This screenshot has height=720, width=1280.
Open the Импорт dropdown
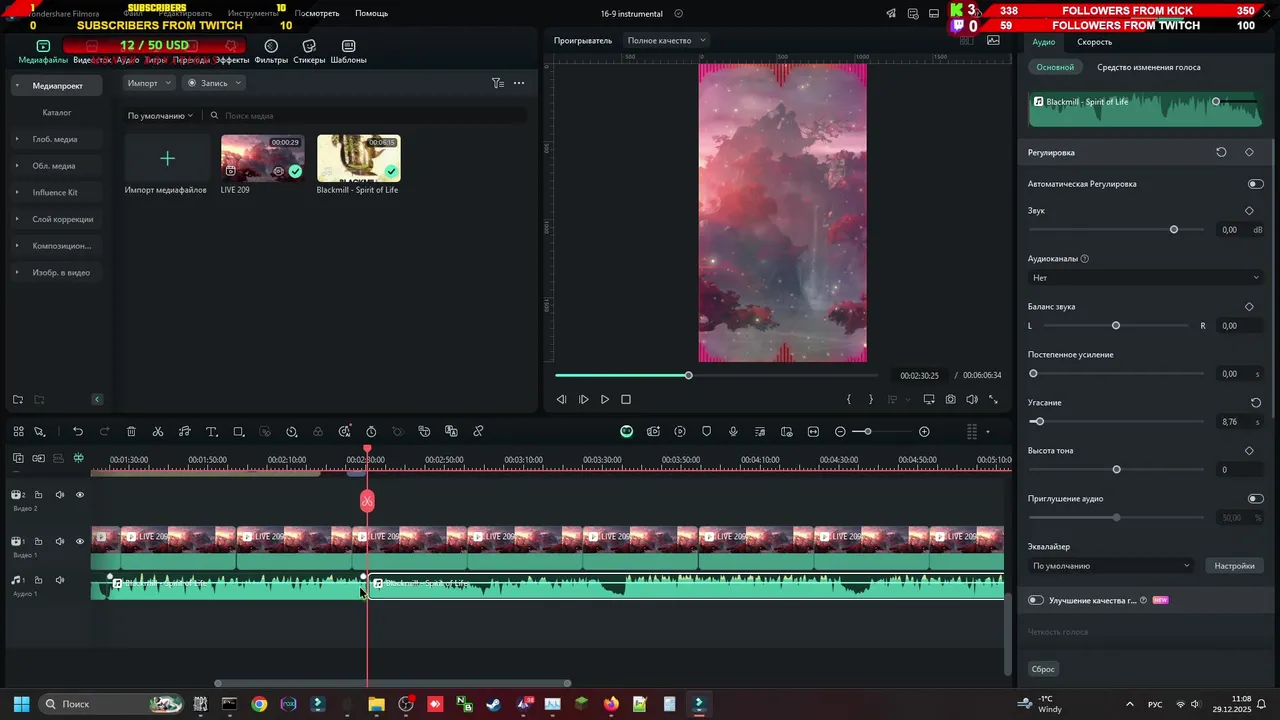(x=150, y=83)
